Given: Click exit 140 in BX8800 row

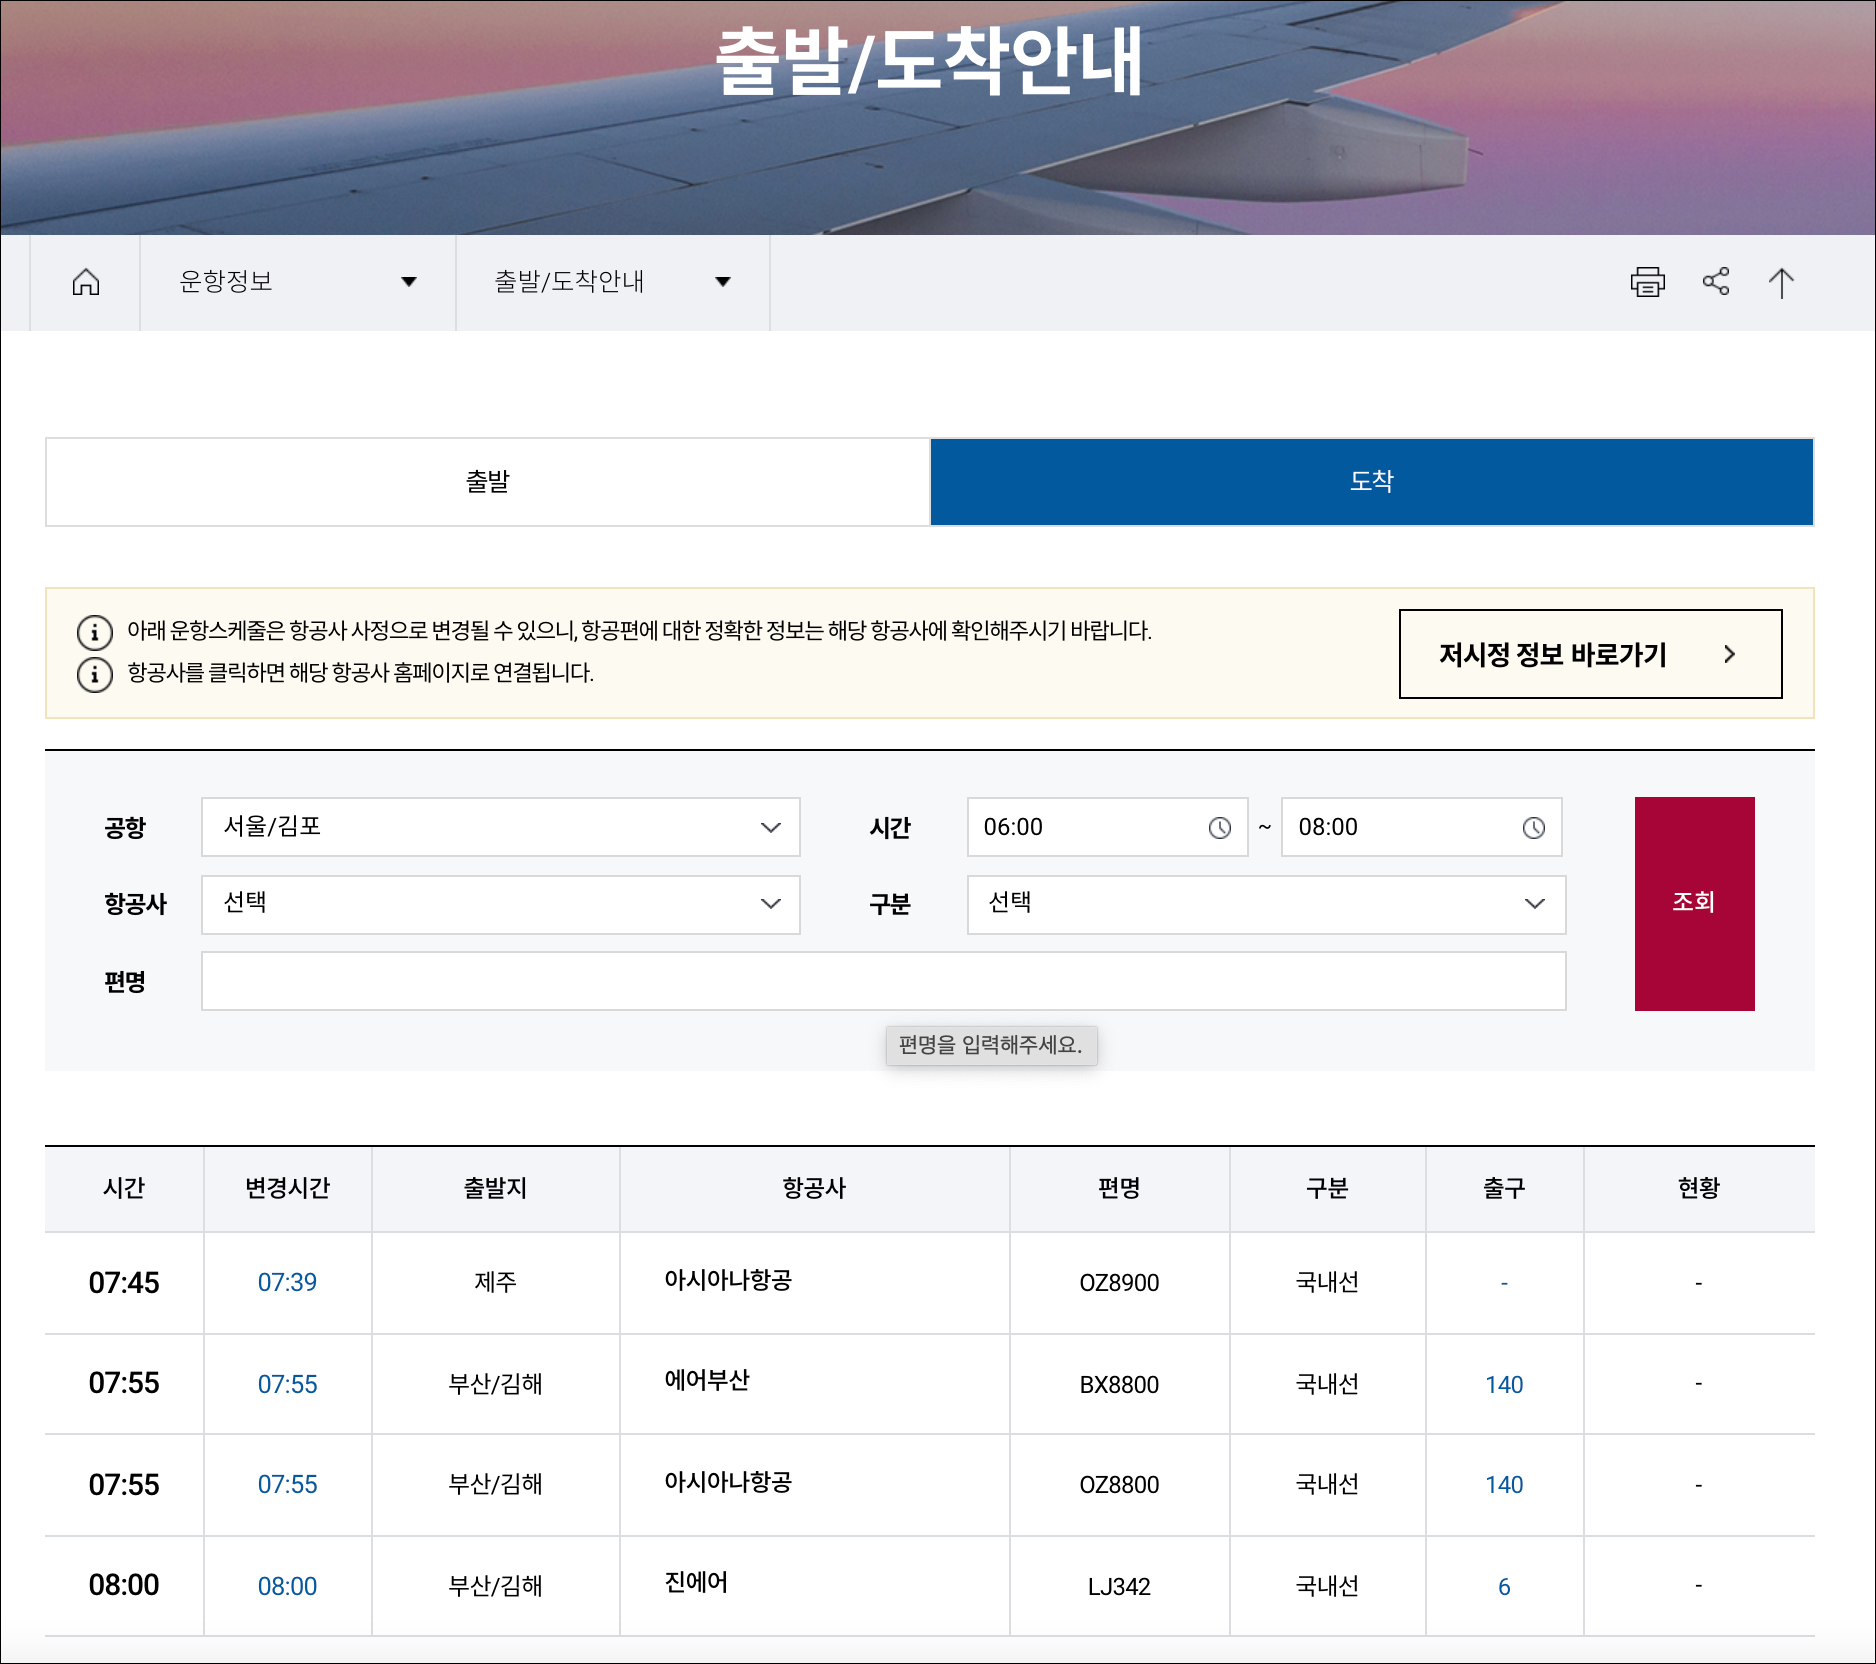Looking at the screenshot, I should [x=1504, y=1384].
